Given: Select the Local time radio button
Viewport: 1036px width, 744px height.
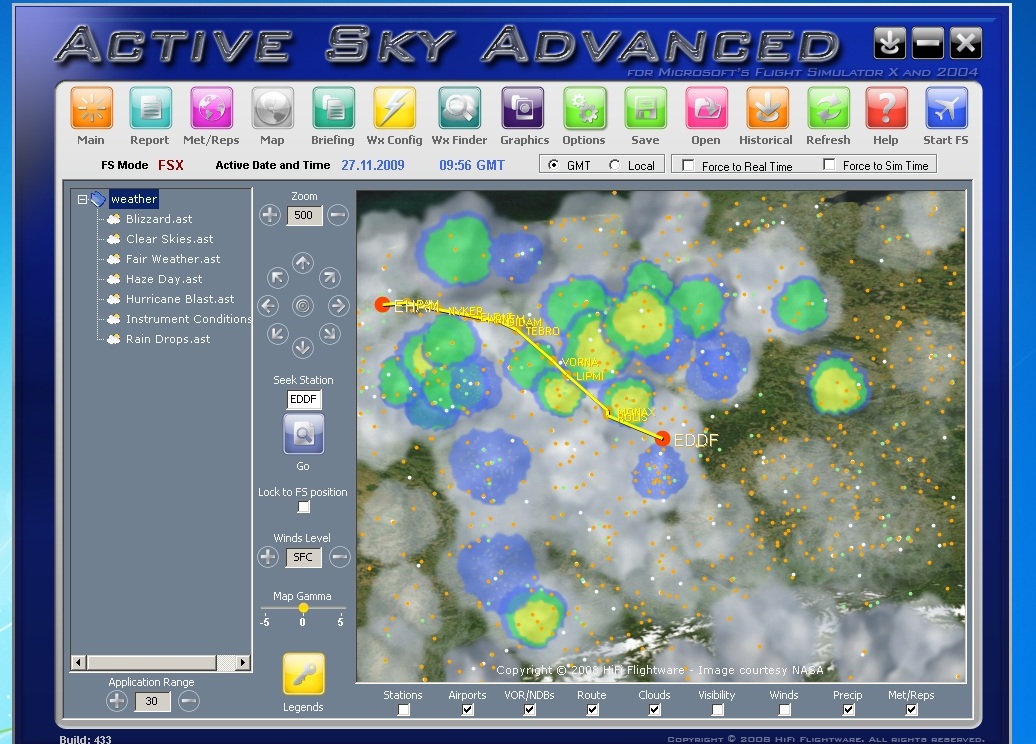Looking at the screenshot, I should coord(614,165).
